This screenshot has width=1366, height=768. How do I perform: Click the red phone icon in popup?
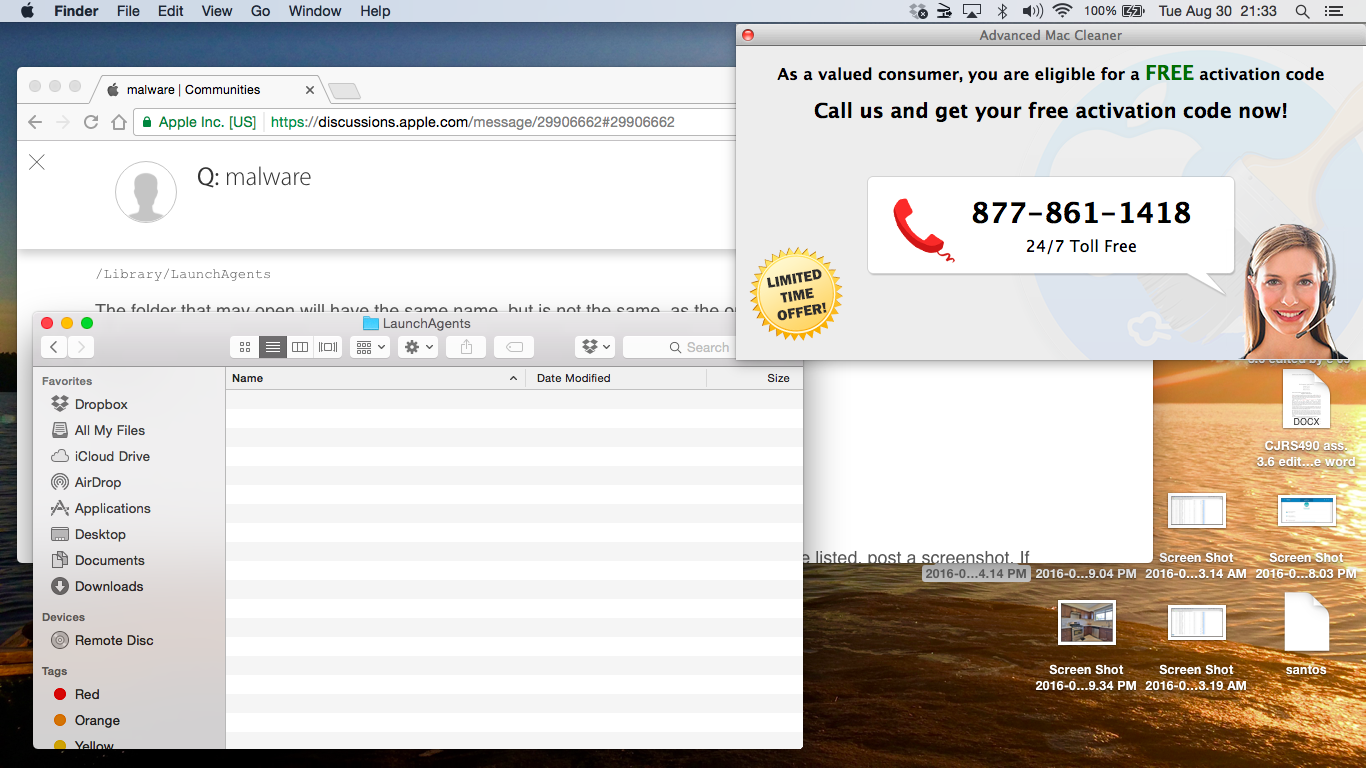[922, 229]
